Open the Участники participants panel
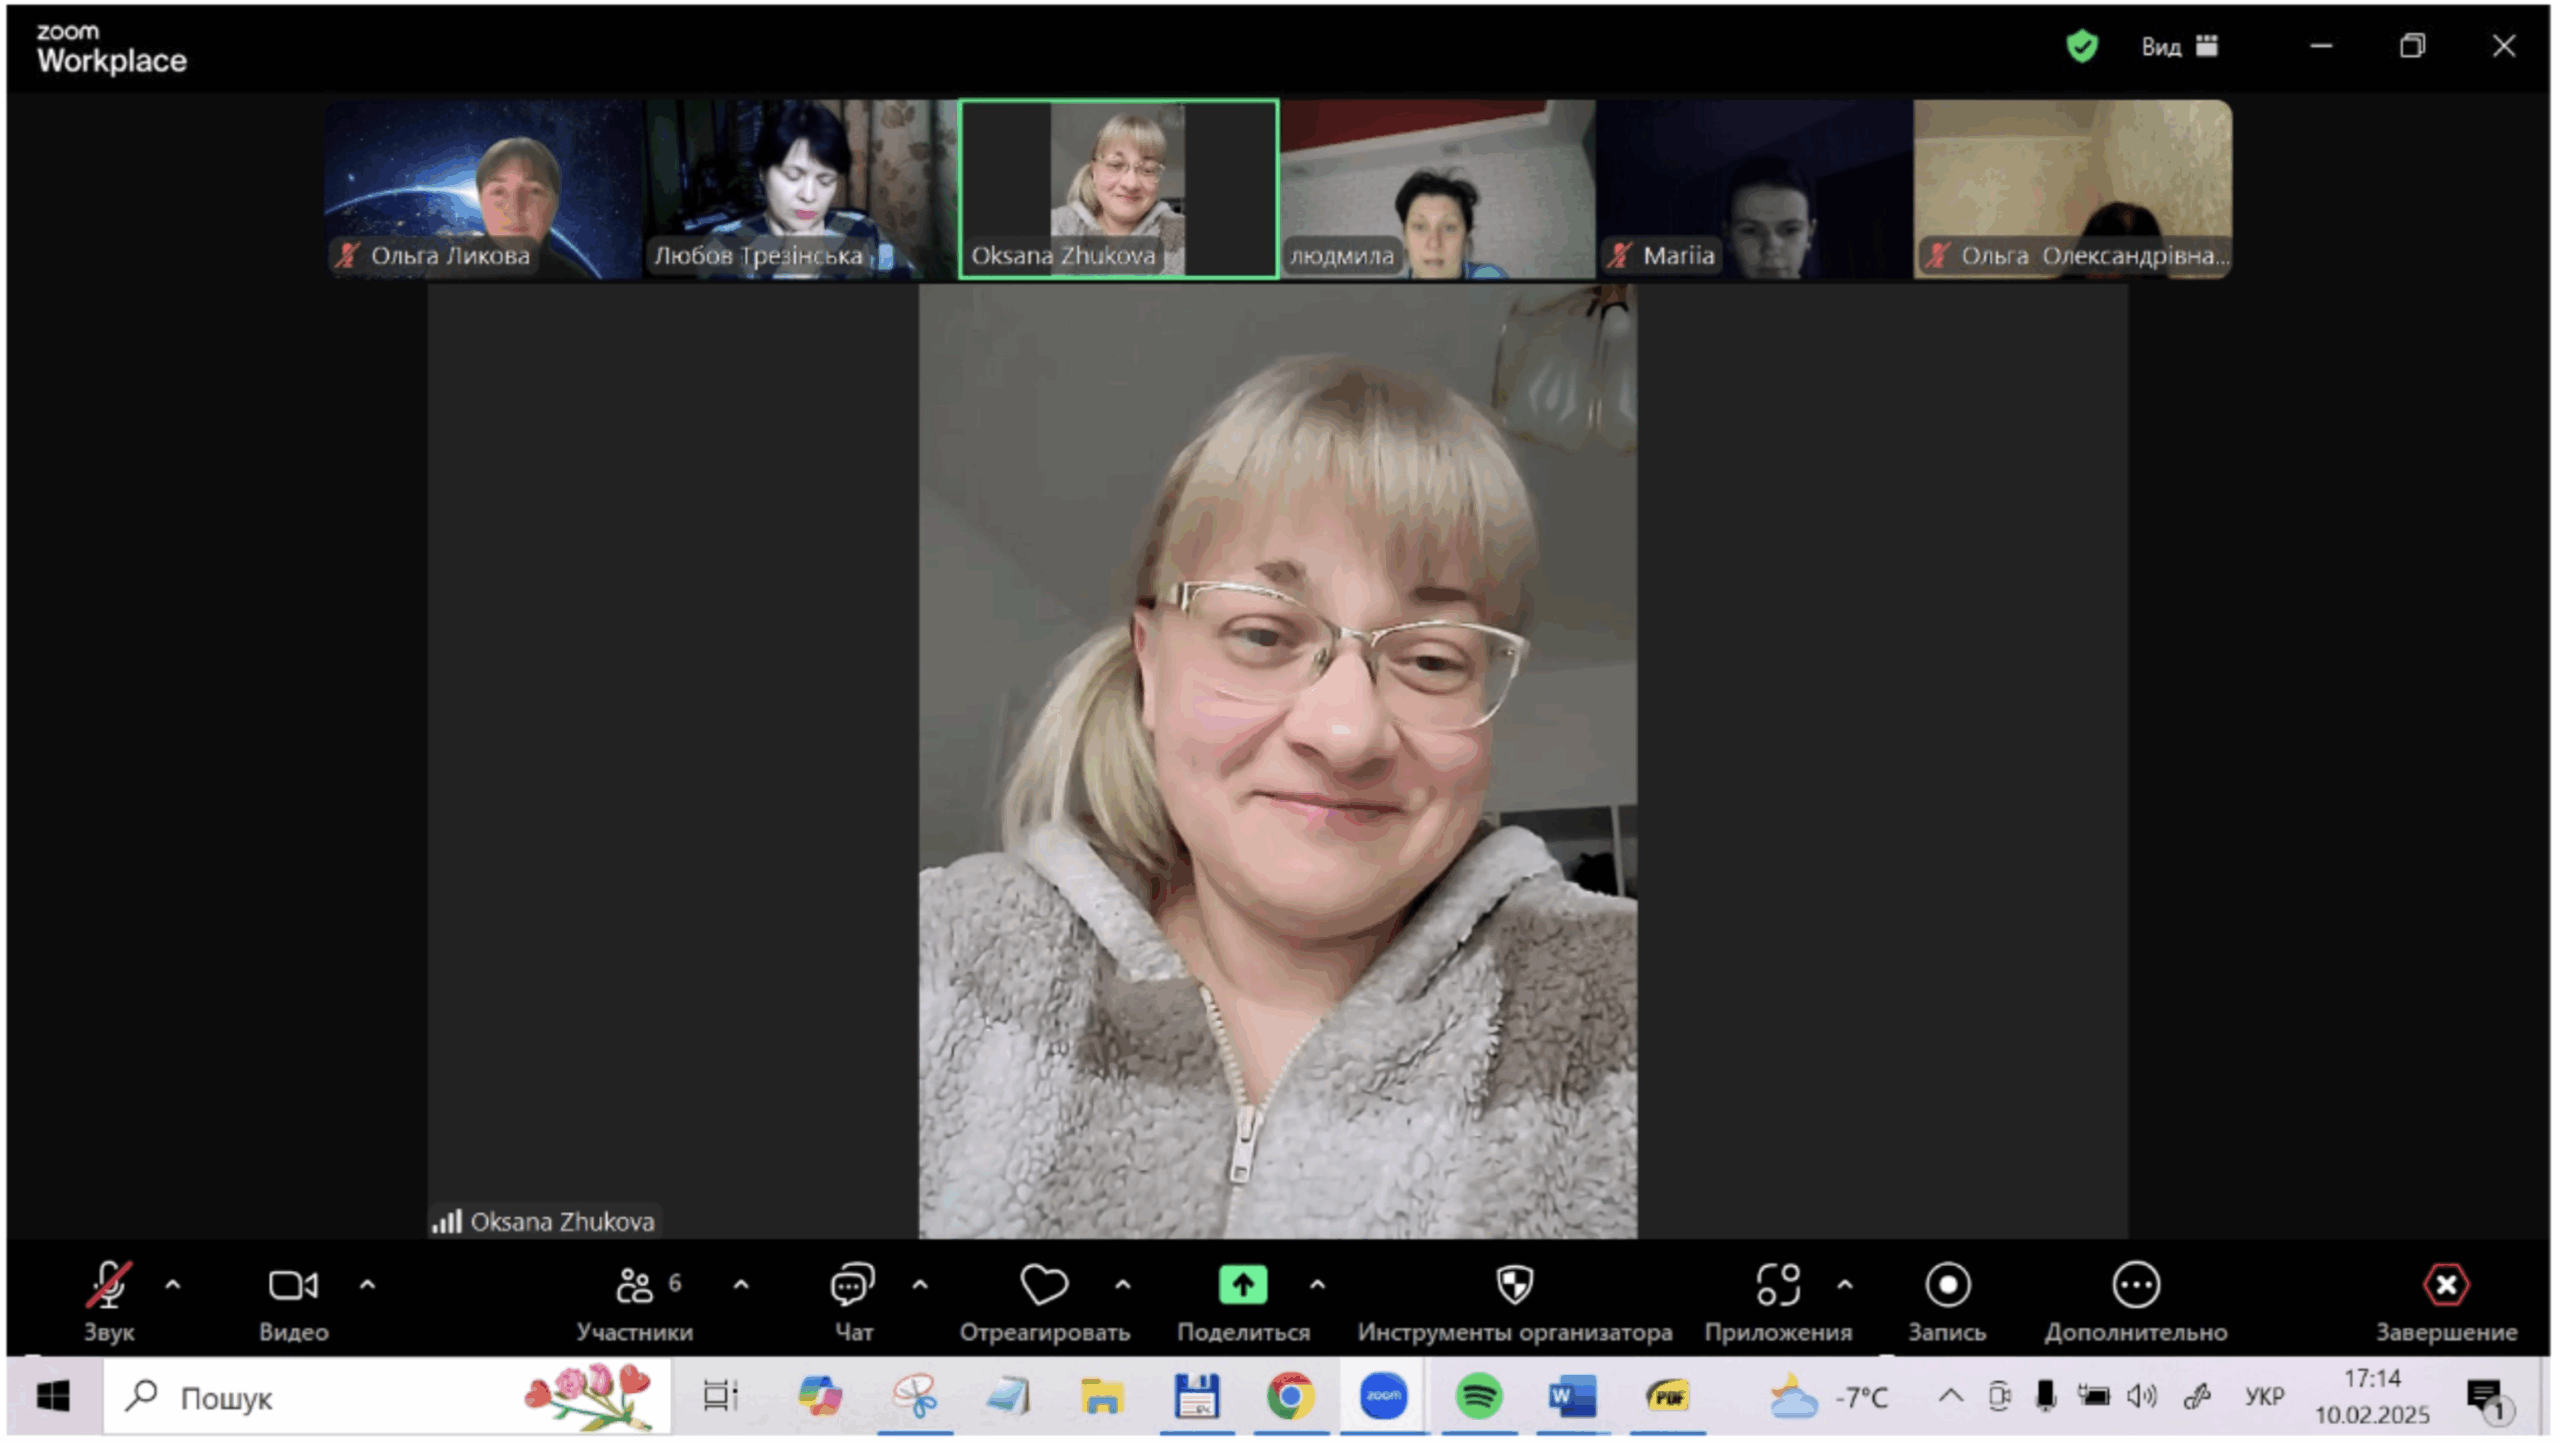The image size is (2560, 1443). [x=635, y=1303]
